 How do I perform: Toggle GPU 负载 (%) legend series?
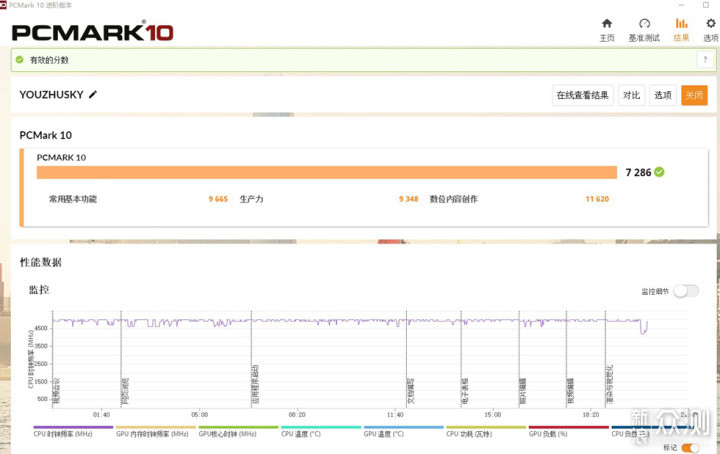click(568, 432)
